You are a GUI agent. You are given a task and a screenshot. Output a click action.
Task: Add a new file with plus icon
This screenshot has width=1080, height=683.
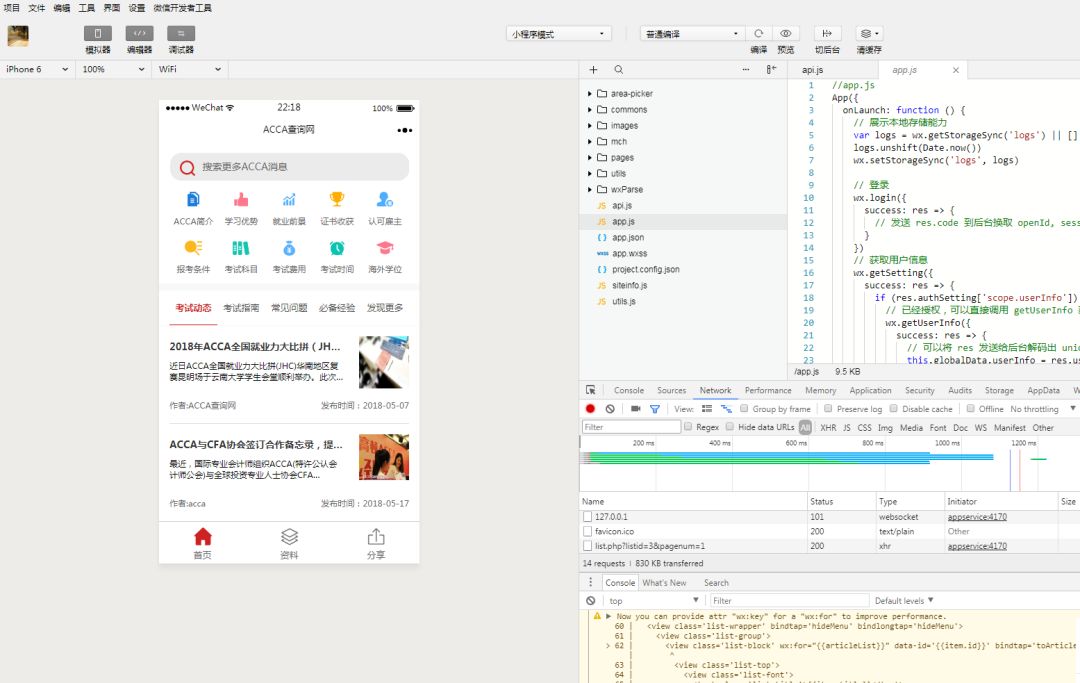(x=593, y=70)
